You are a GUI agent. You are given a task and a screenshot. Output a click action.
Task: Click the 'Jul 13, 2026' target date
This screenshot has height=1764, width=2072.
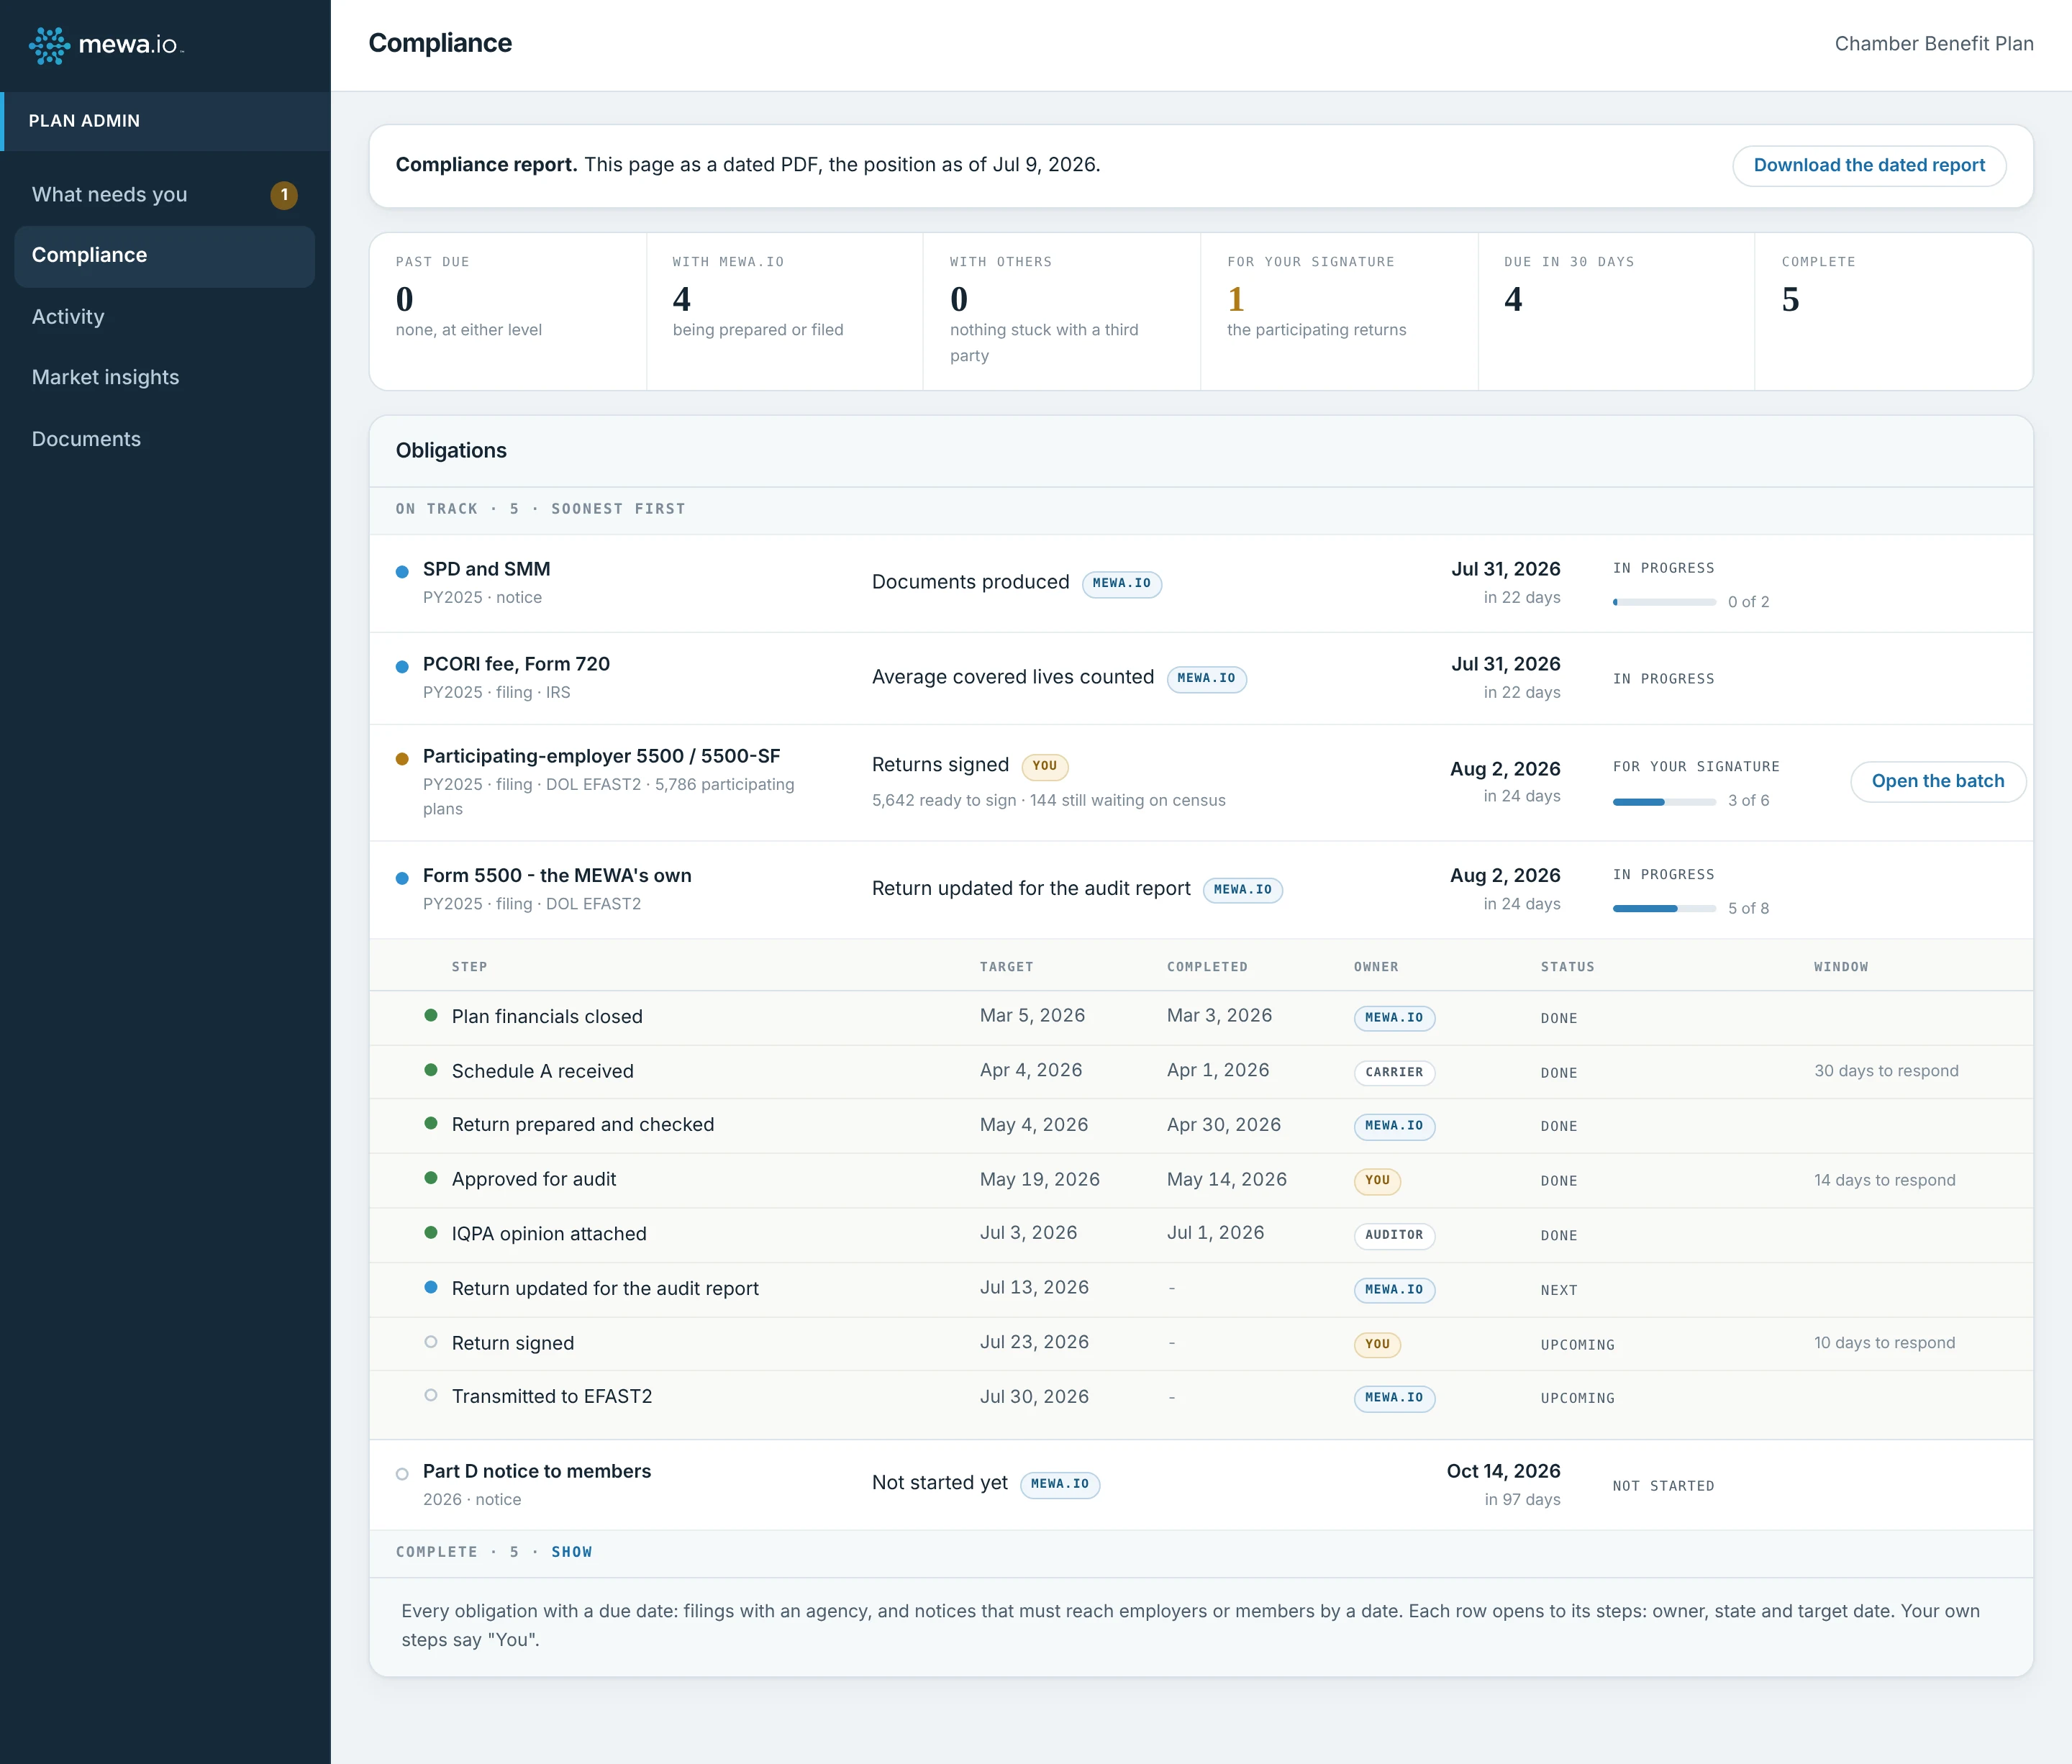(1034, 1288)
